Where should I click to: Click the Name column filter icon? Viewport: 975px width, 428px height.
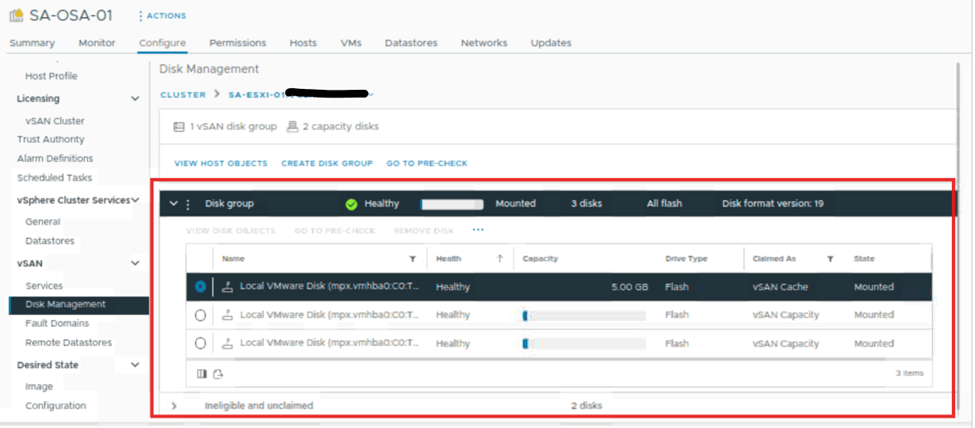413,259
